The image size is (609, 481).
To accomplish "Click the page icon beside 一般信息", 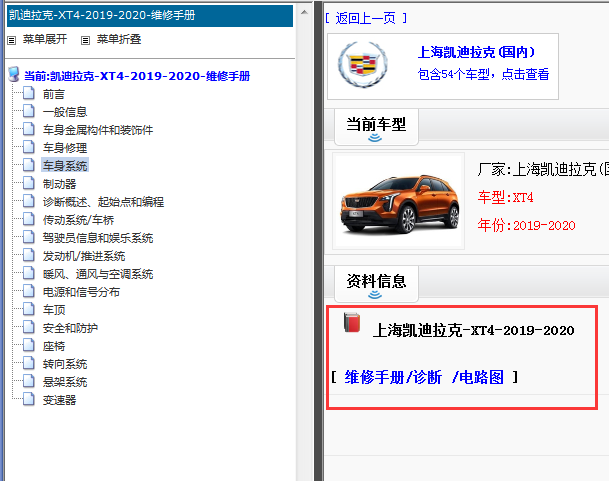I will (29, 112).
